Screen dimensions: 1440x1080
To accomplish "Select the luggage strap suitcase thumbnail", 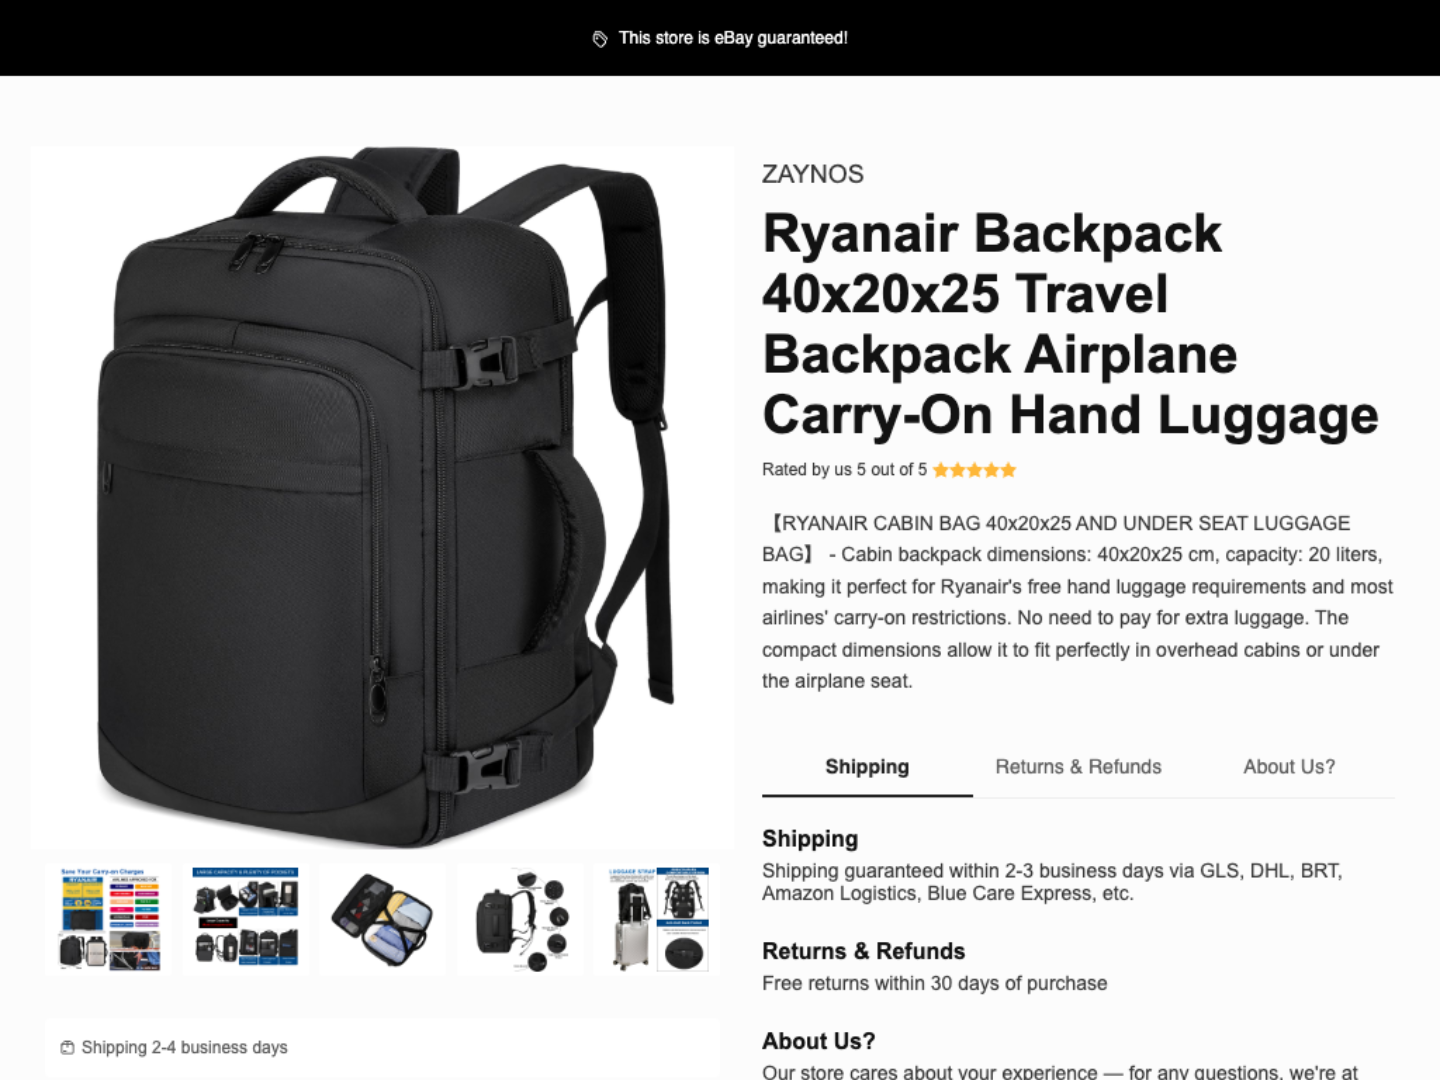I will 656,919.
